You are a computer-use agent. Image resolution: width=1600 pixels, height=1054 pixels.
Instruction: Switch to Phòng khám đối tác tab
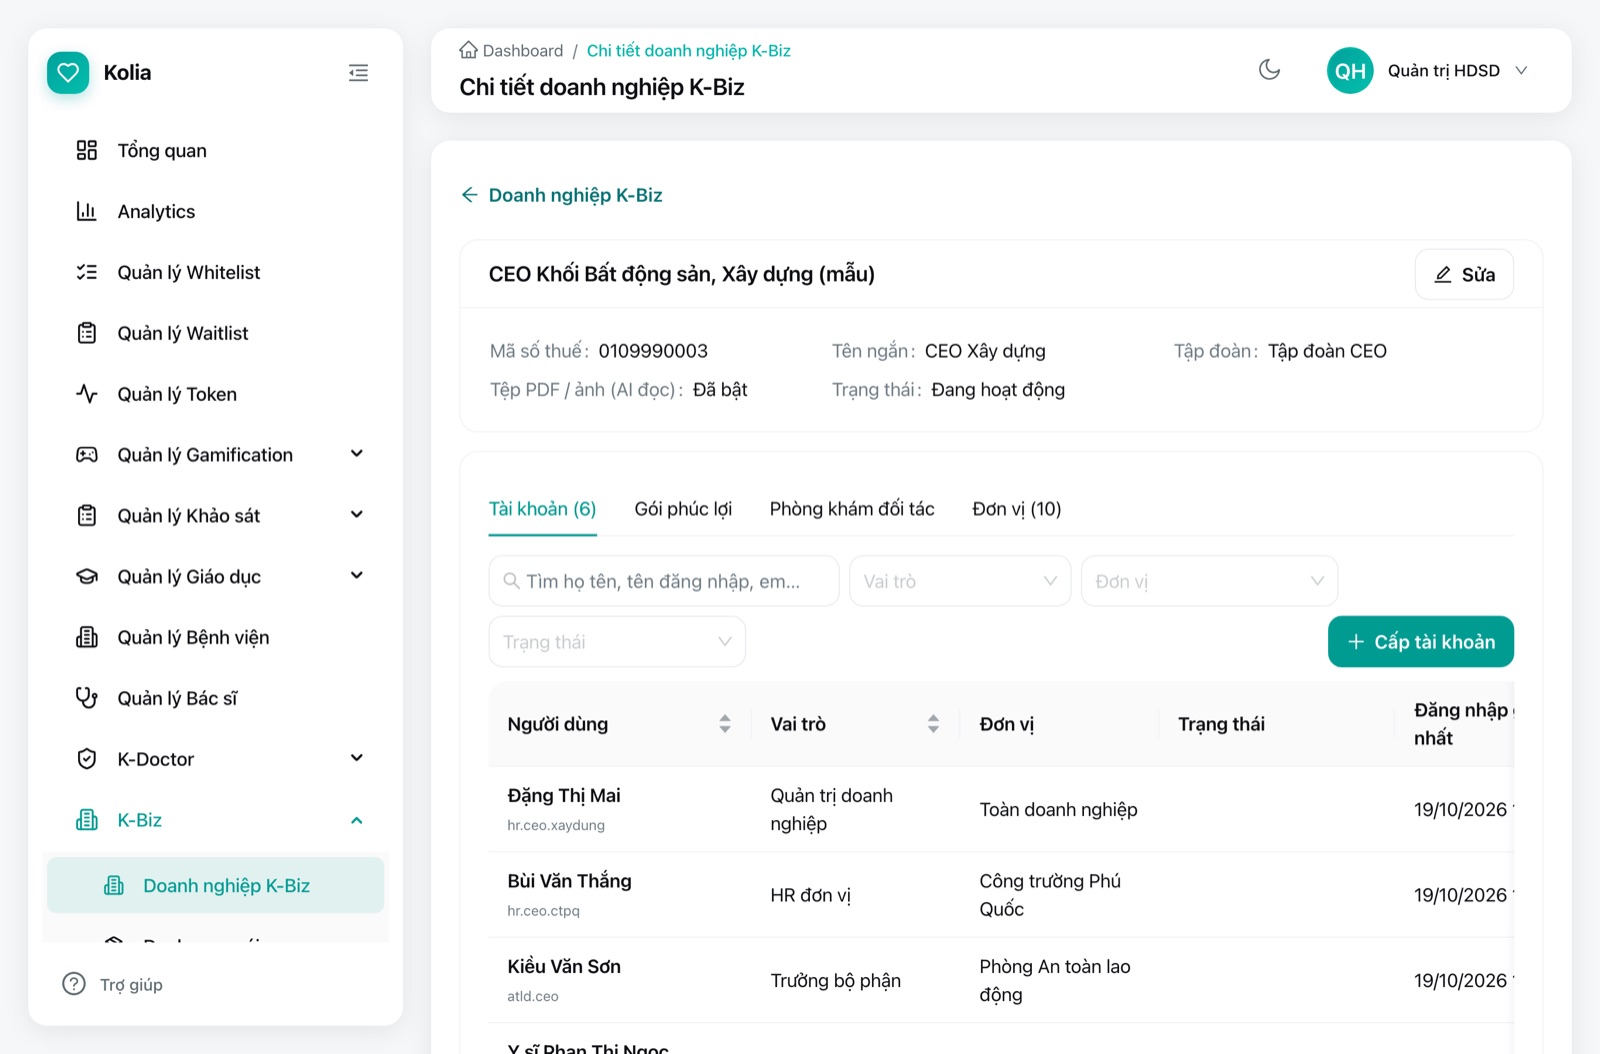pos(852,509)
